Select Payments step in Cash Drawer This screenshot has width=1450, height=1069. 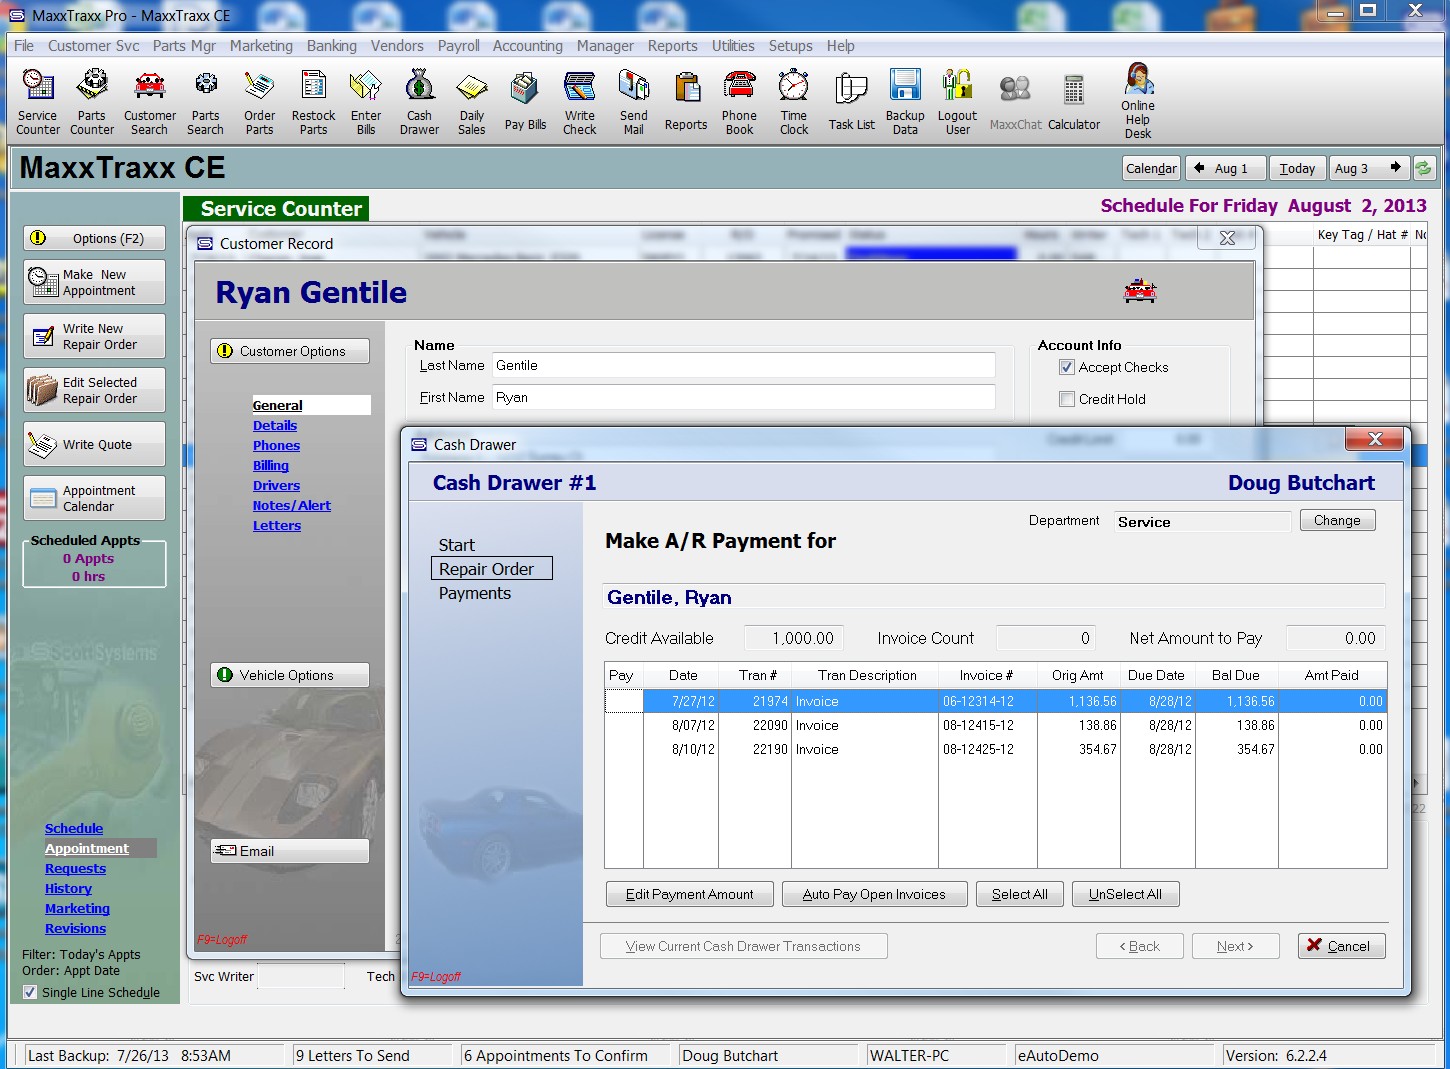click(475, 593)
